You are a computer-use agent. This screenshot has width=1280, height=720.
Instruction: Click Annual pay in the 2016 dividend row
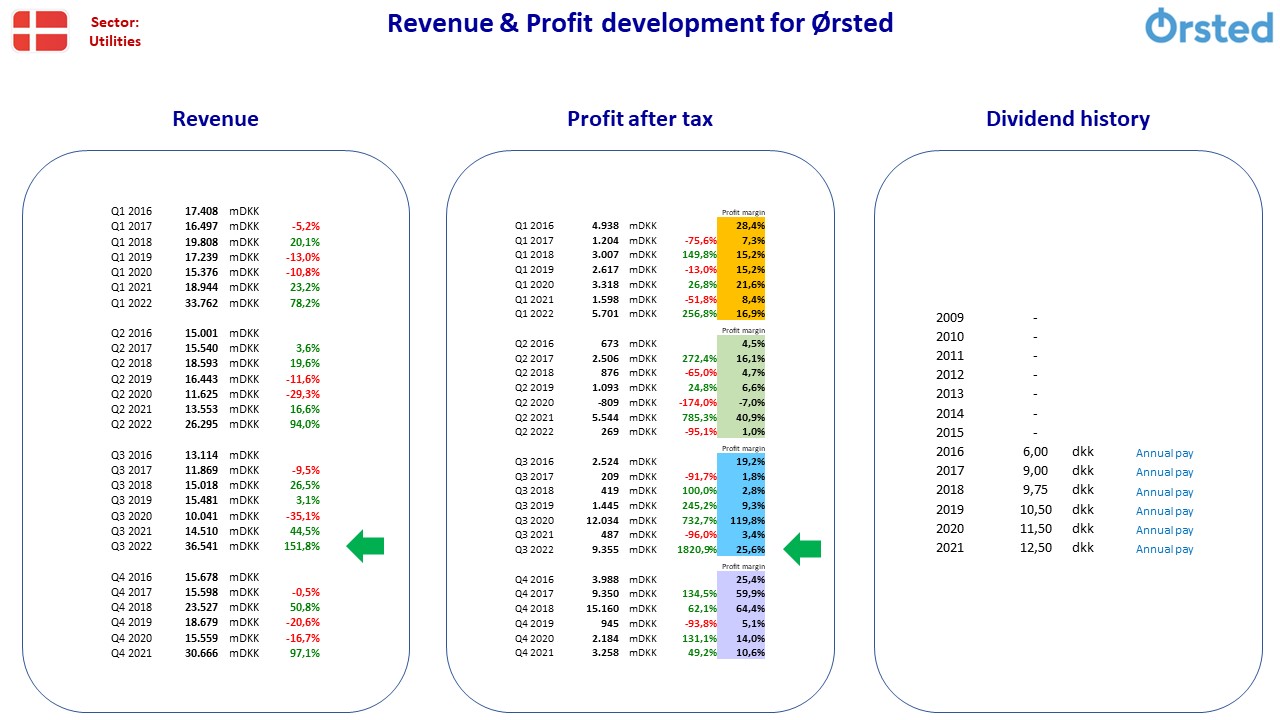[x=1164, y=453]
